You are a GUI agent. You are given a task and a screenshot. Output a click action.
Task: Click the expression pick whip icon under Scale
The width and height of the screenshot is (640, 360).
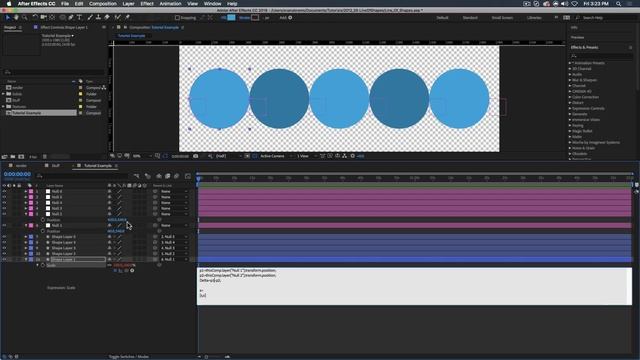(x=126, y=270)
